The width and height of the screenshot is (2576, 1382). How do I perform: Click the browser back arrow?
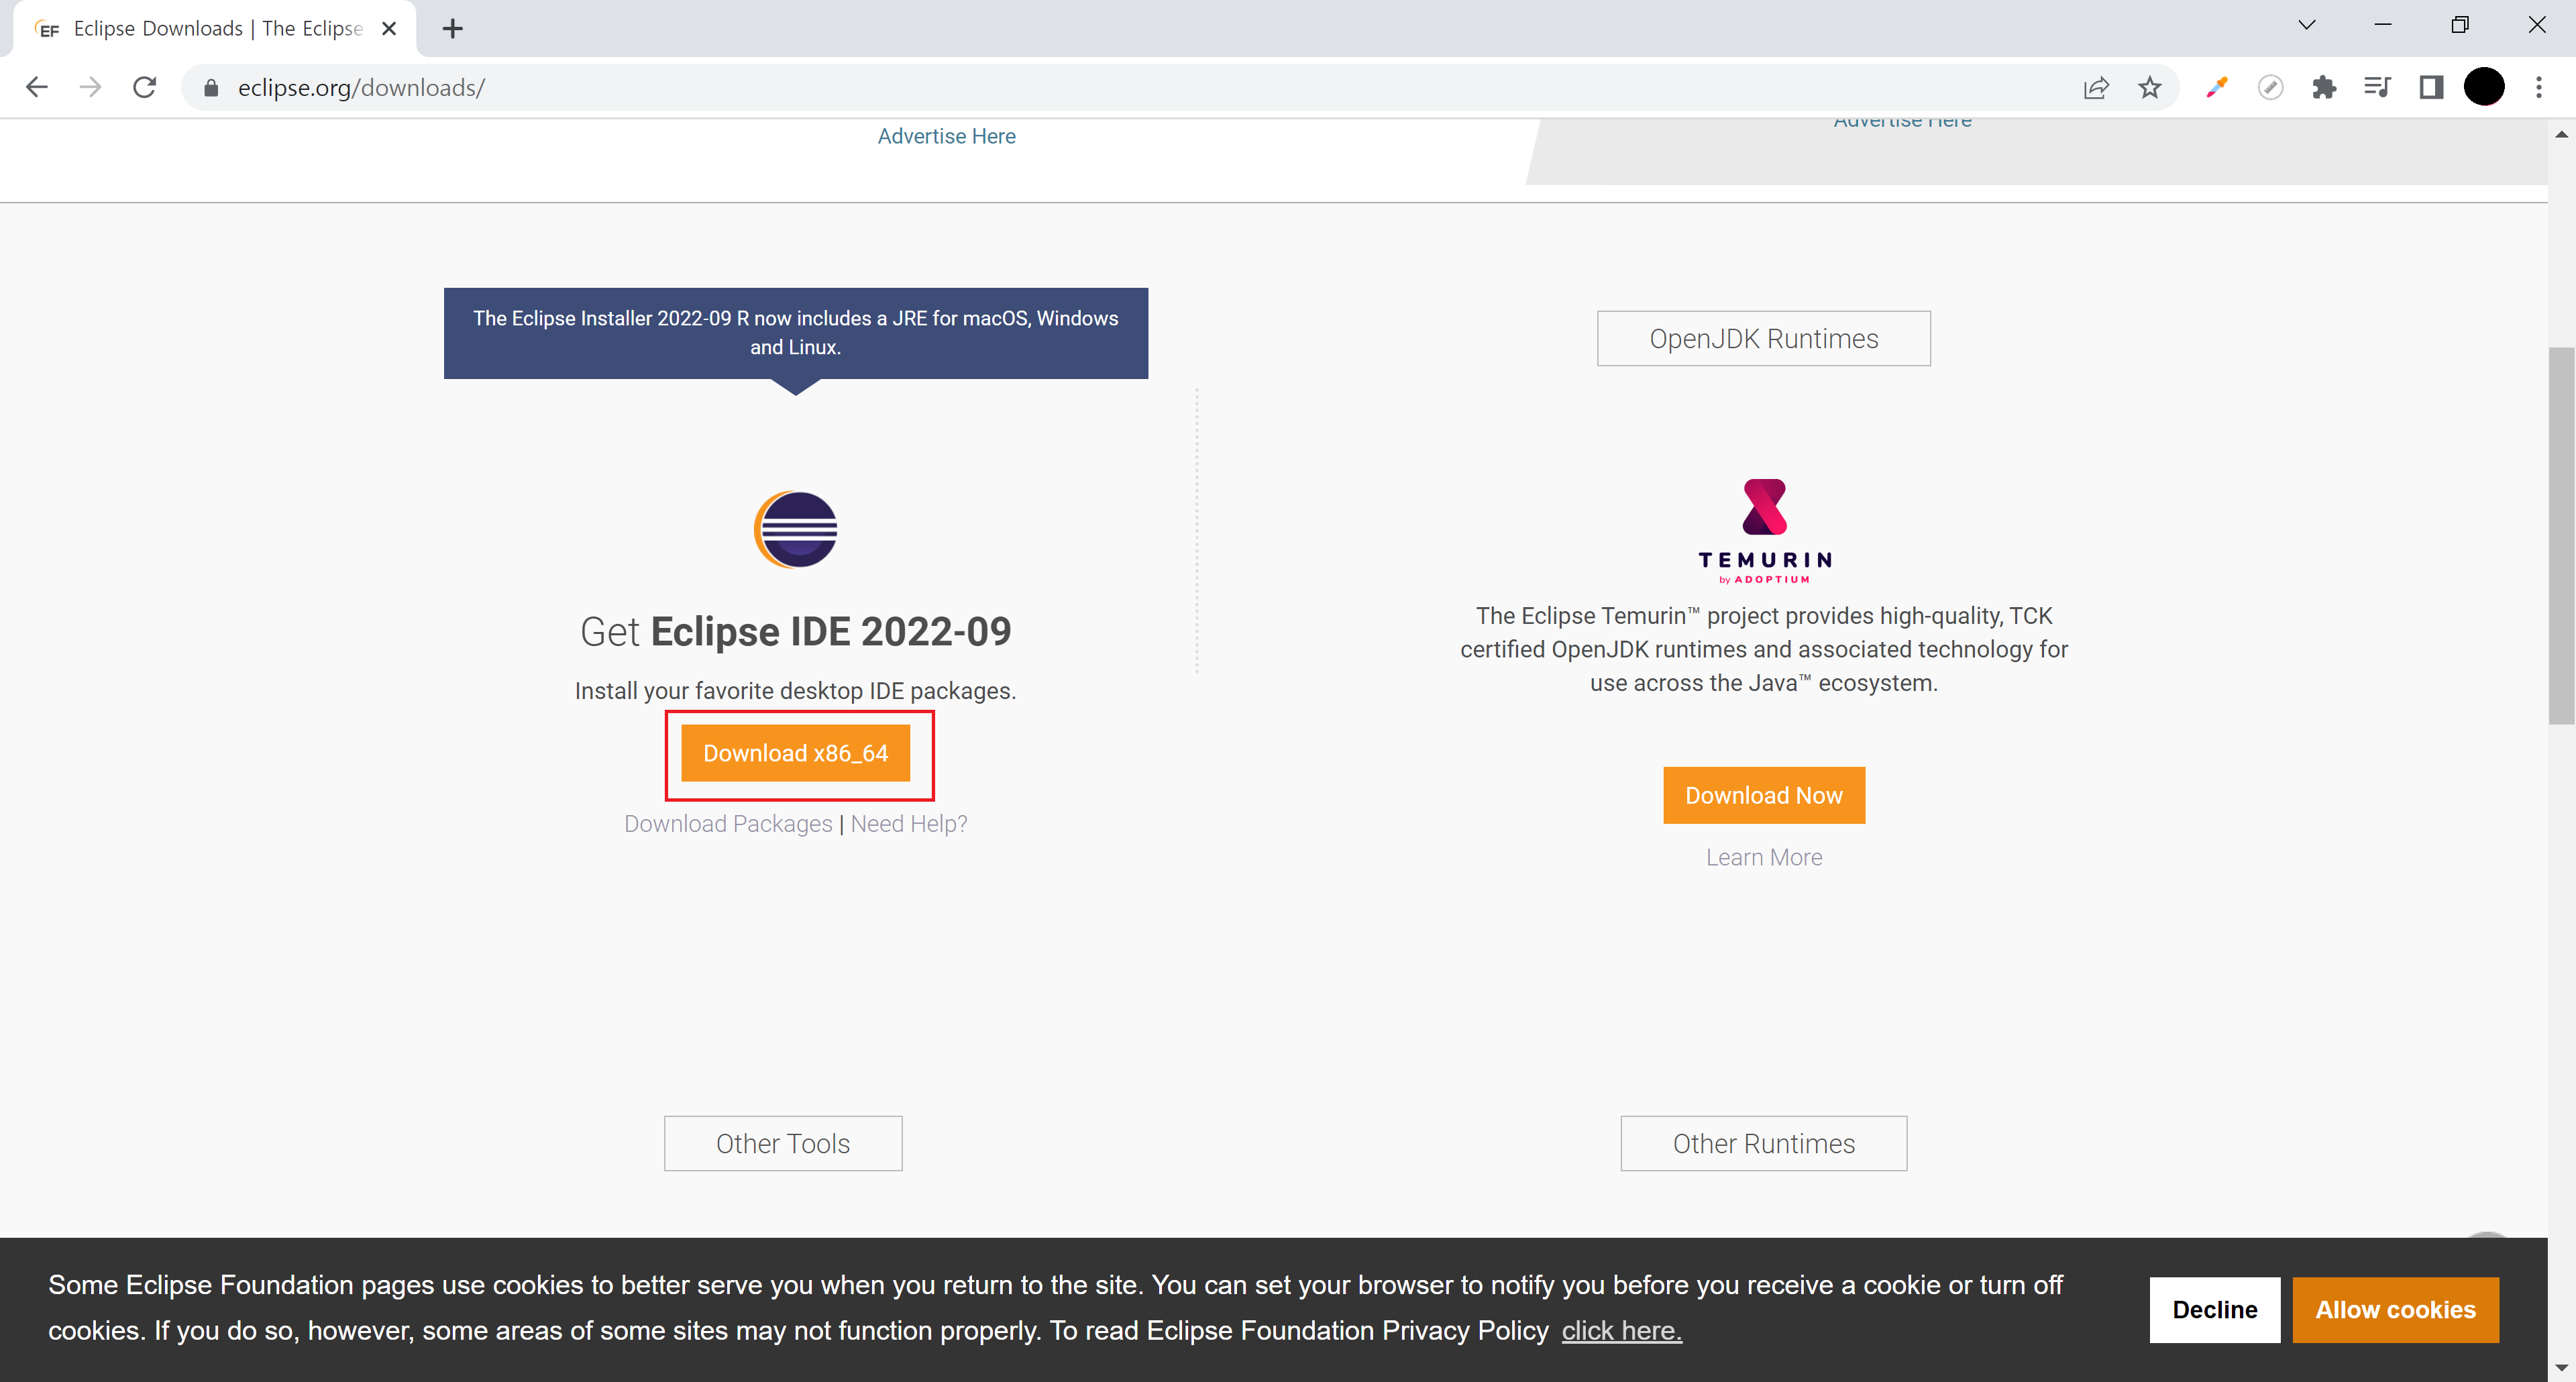37,87
